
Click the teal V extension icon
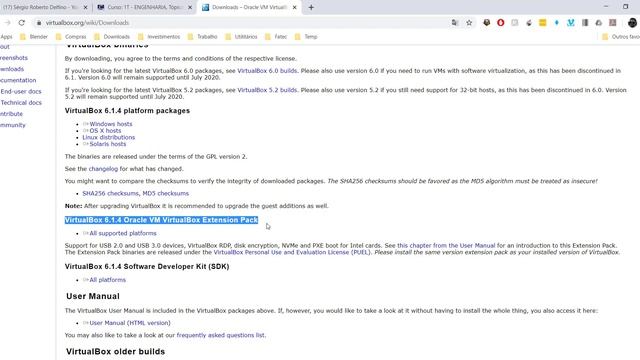pos(571,23)
